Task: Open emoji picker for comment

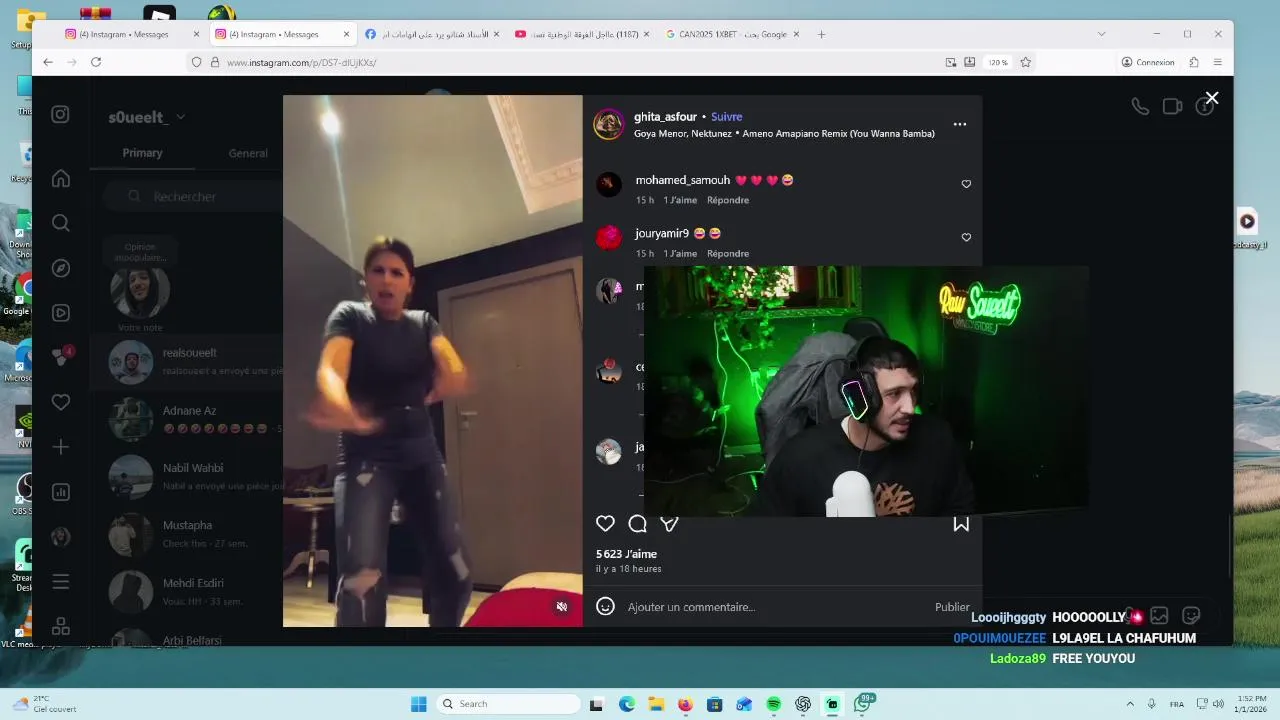Action: tap(605, 606)
